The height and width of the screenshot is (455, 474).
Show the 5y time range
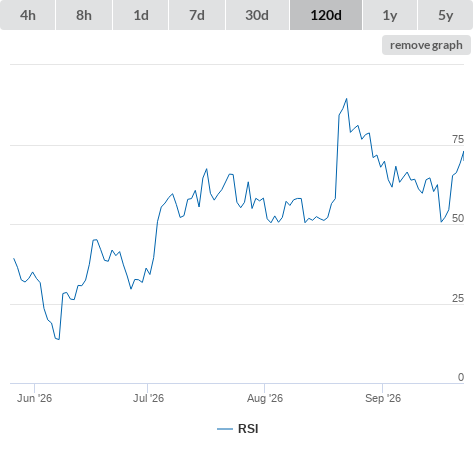click(446, 15)
